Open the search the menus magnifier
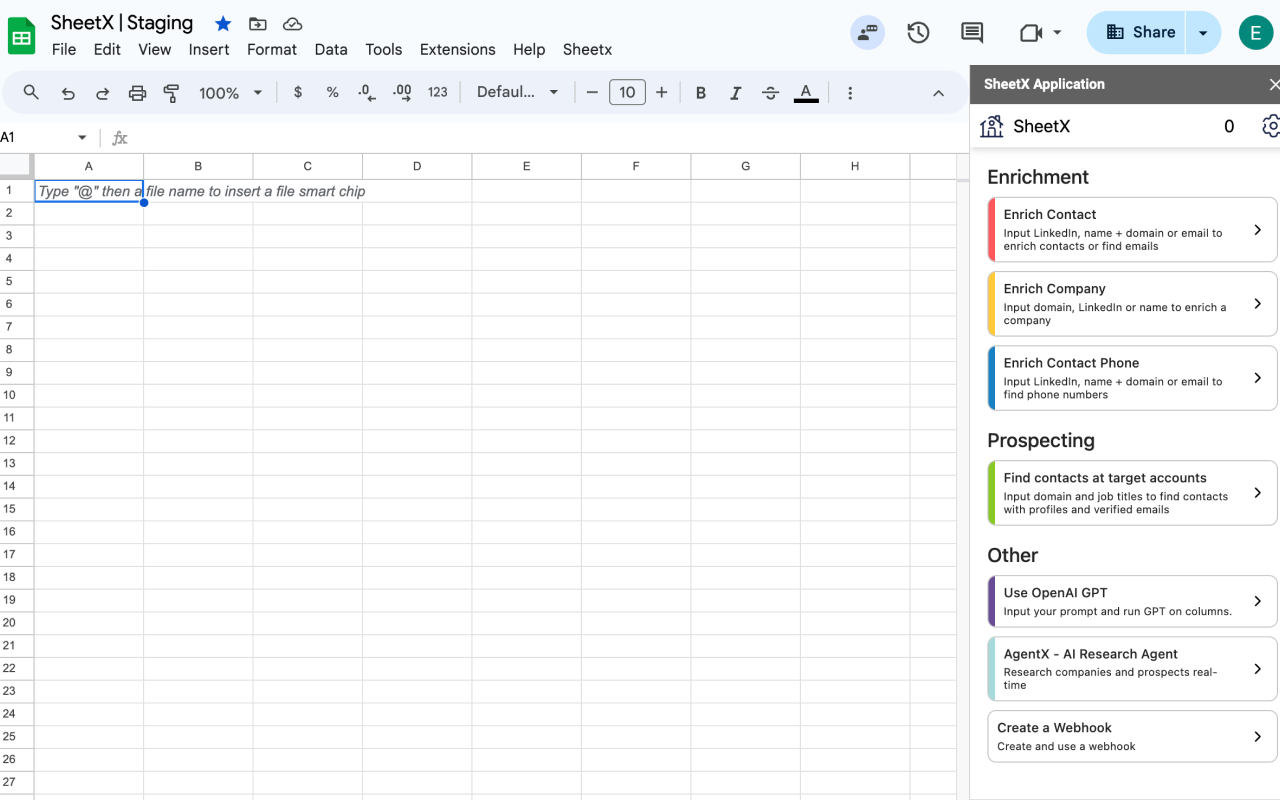 point(31,92)
